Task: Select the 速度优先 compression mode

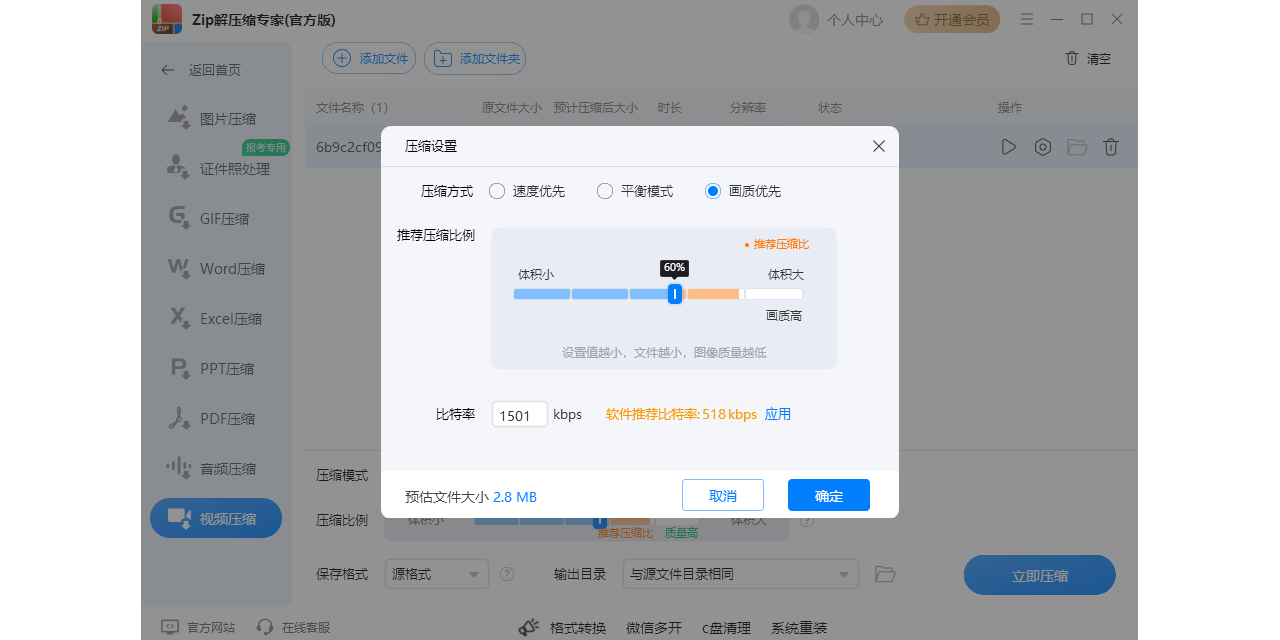Action: (497, 190)
